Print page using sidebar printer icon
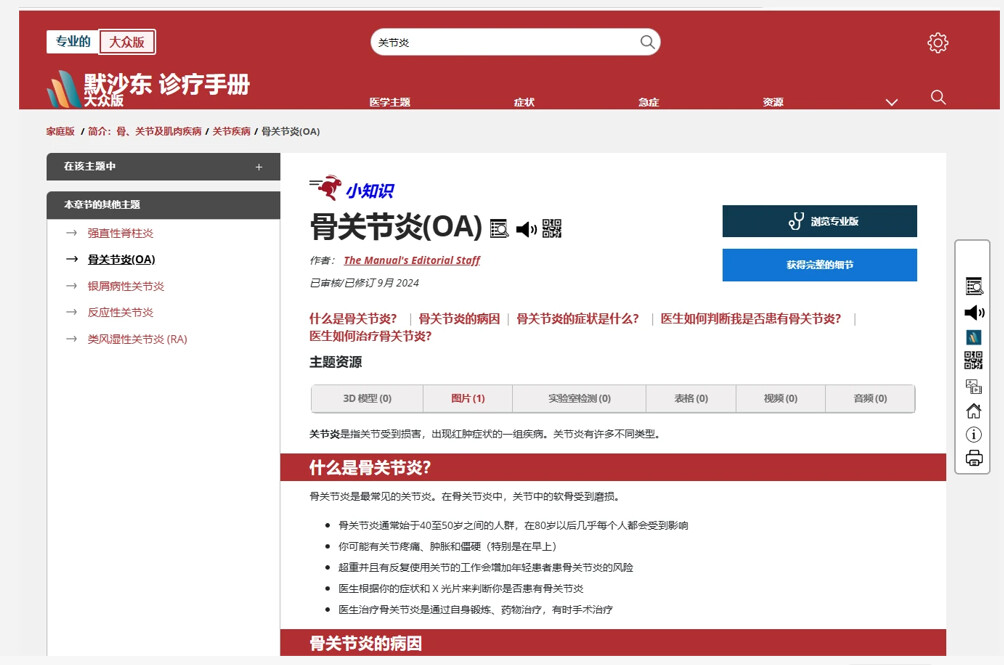1004x665 pixels. point(974,458)
